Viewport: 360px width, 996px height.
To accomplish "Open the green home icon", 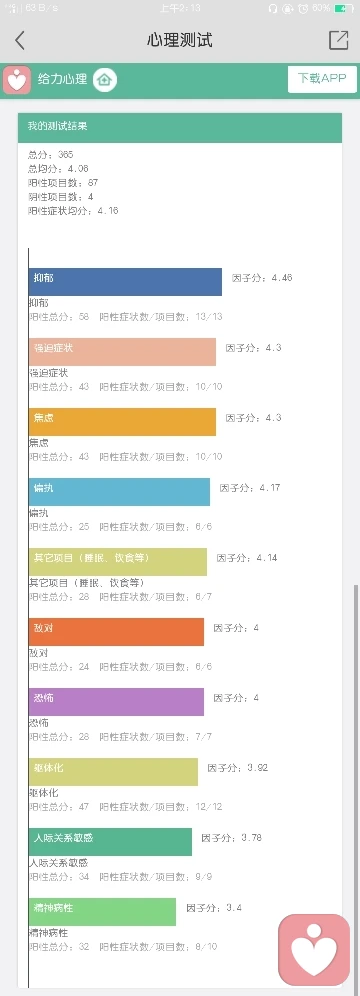I will pos(105,80).
